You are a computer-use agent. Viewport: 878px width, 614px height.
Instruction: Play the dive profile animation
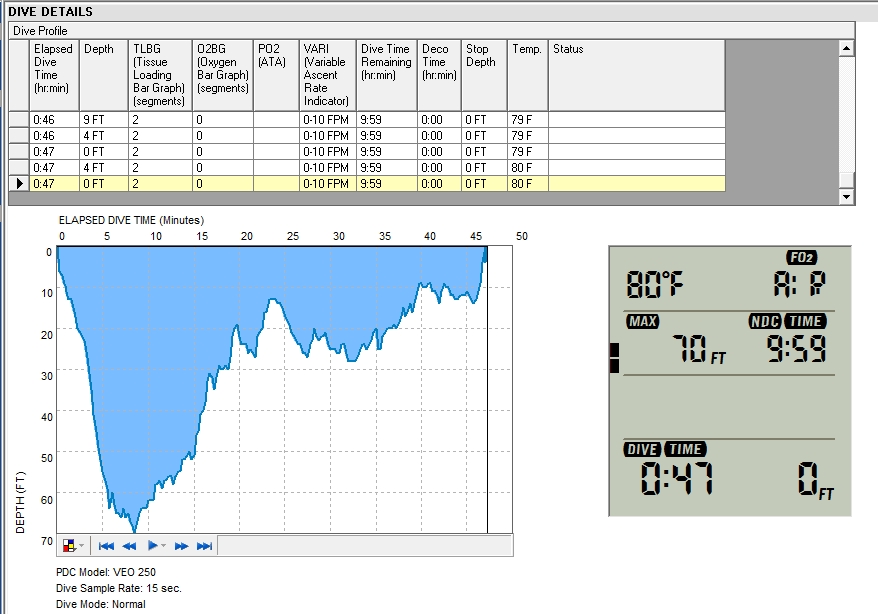152,546
